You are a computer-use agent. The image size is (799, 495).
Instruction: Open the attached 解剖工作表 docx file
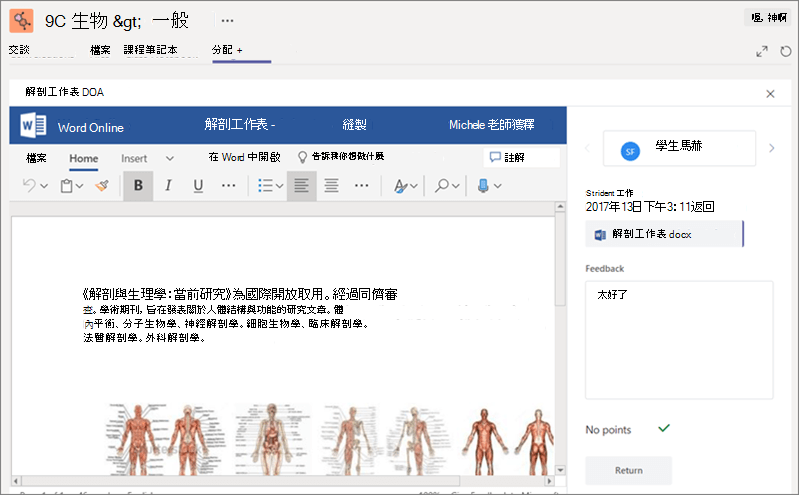point(664,234)
